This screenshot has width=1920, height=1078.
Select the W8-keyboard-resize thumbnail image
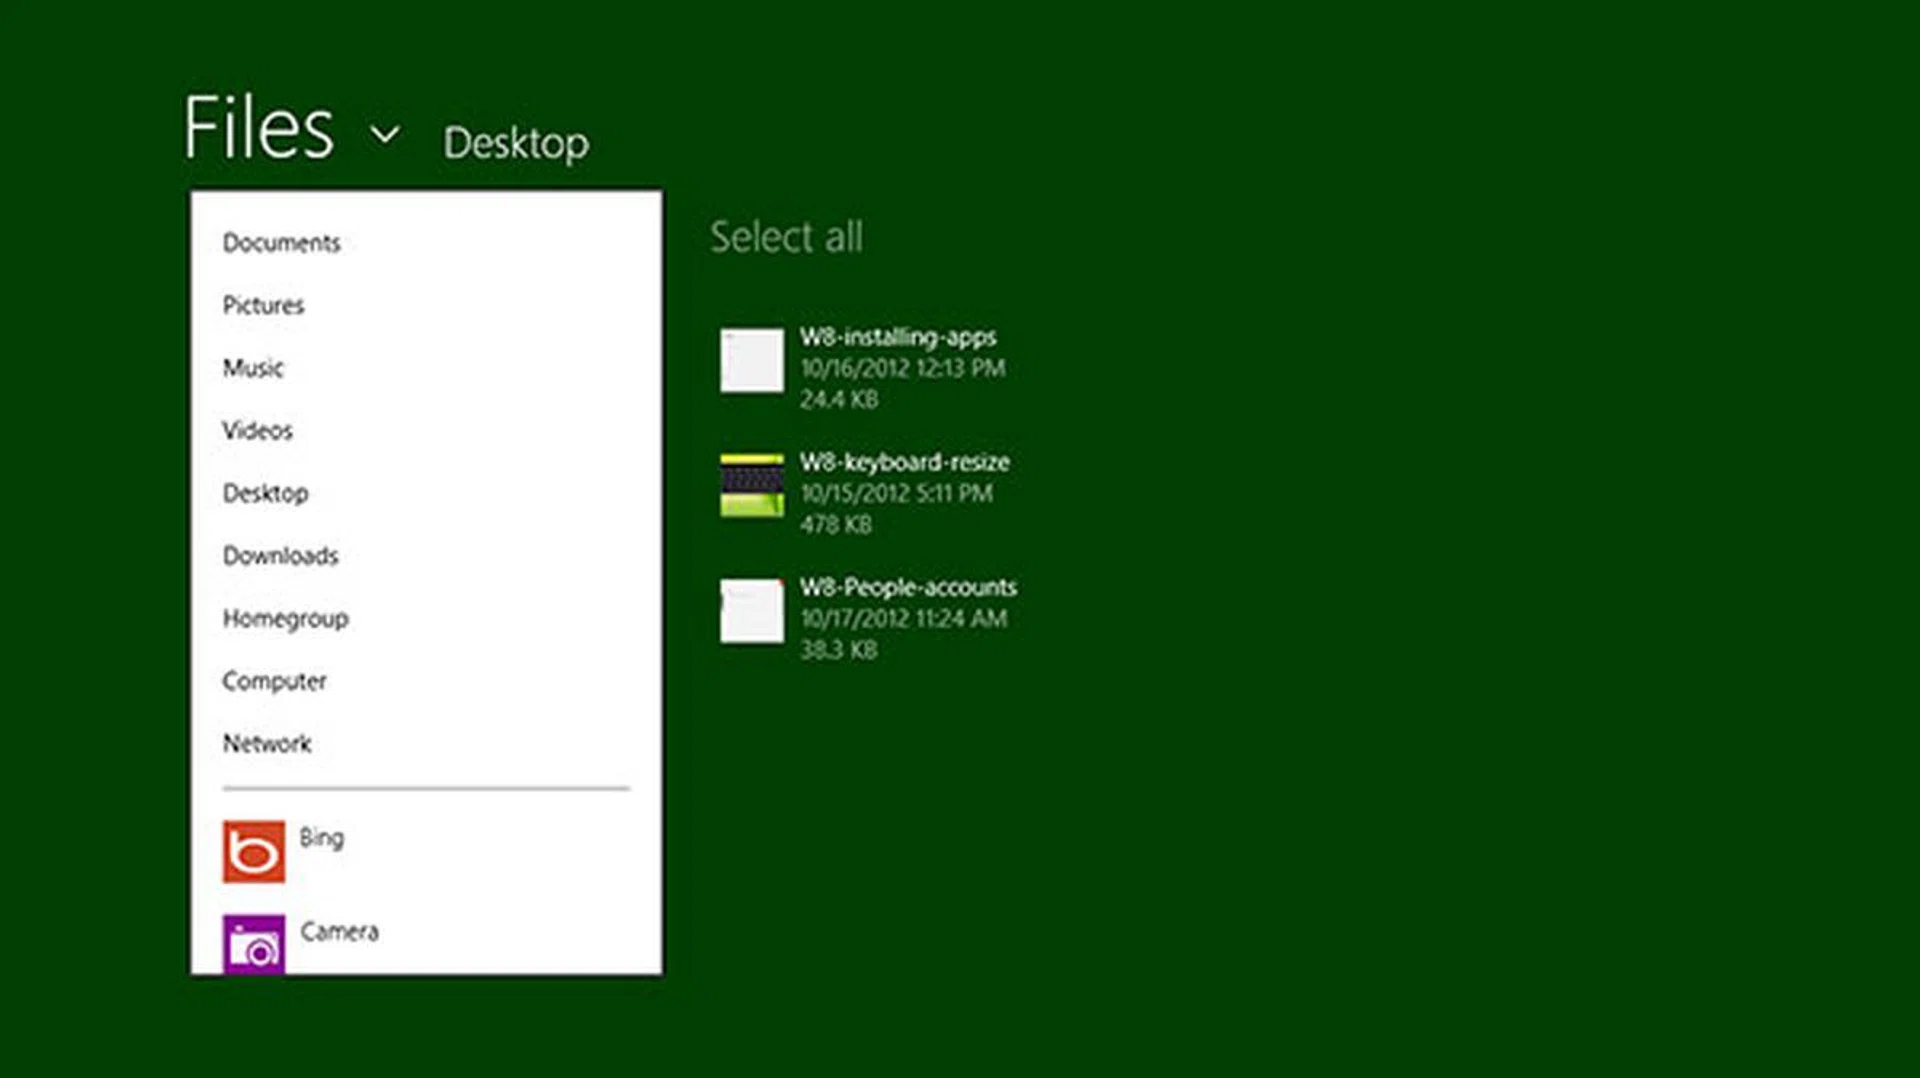pyautogui.click(x=752, y=486)
